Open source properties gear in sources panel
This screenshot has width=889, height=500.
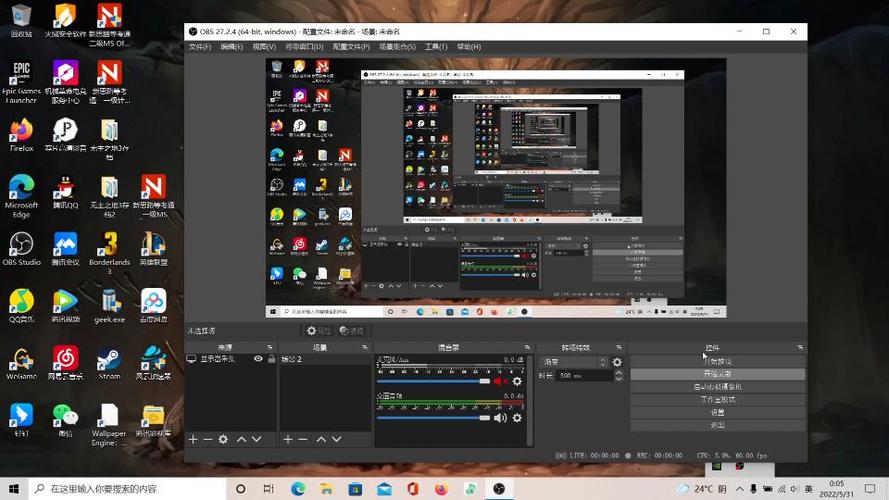[x=223, y=439]
